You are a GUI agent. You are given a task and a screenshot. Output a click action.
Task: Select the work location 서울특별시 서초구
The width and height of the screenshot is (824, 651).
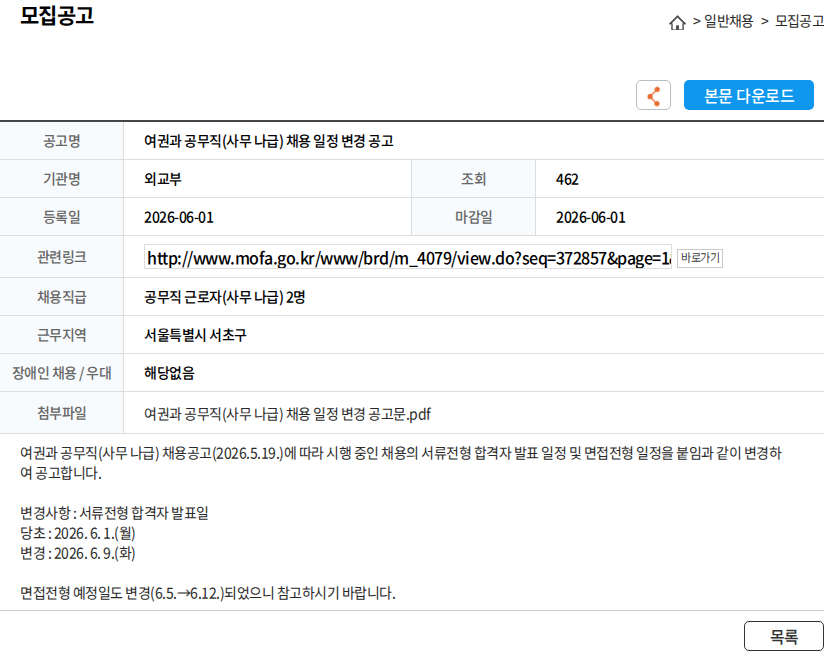click(195, 335)
